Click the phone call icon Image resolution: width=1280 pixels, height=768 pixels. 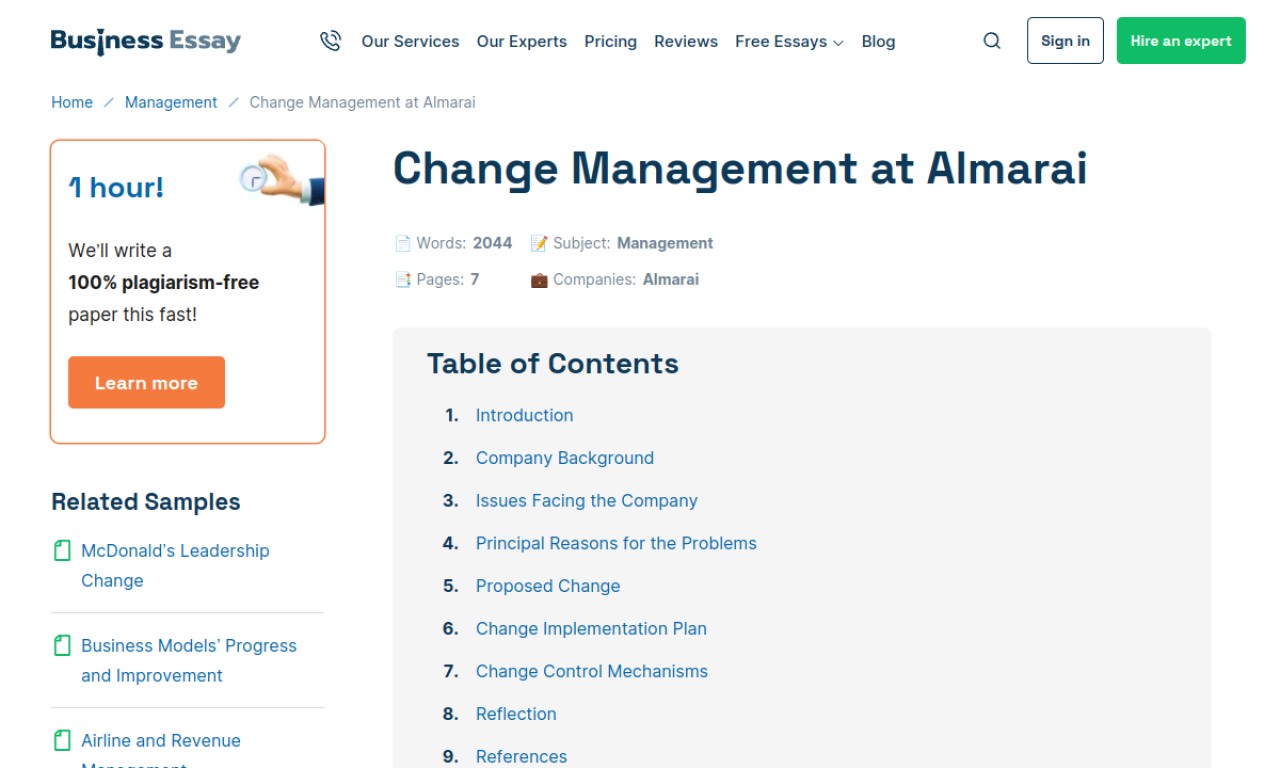(x=330, y=41)
